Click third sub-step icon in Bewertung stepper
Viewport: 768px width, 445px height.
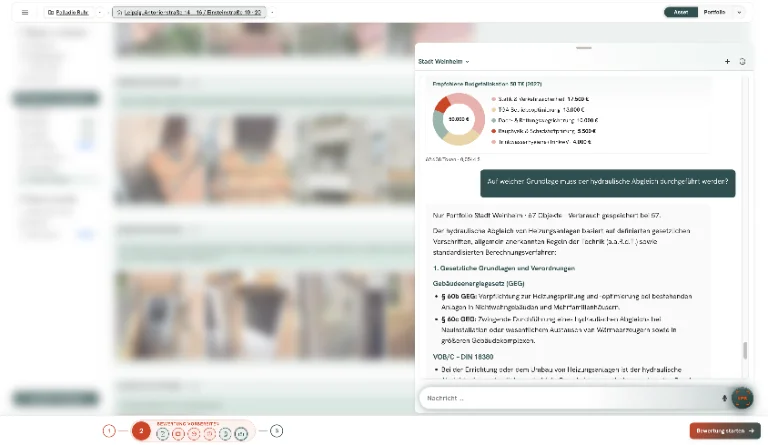click(194, 434)
